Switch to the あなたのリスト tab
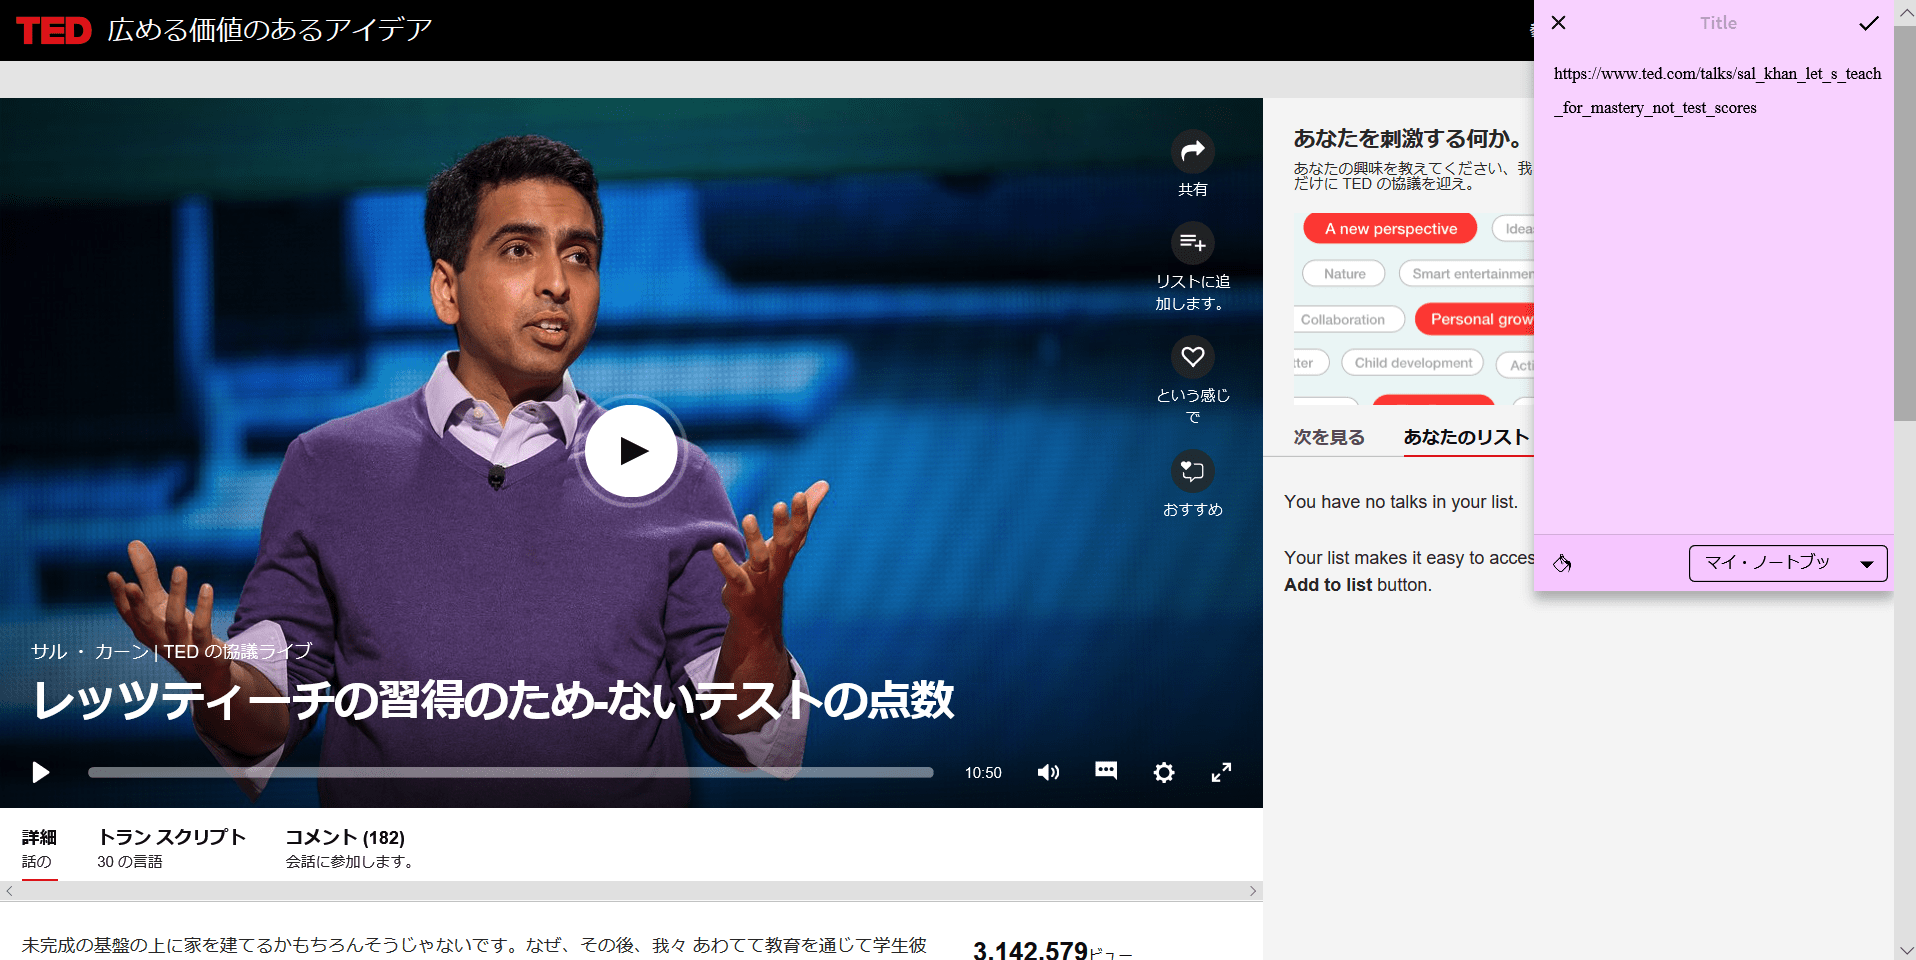The height and width of the screenshot is (960, 1916). click(x=1466, y=437)
